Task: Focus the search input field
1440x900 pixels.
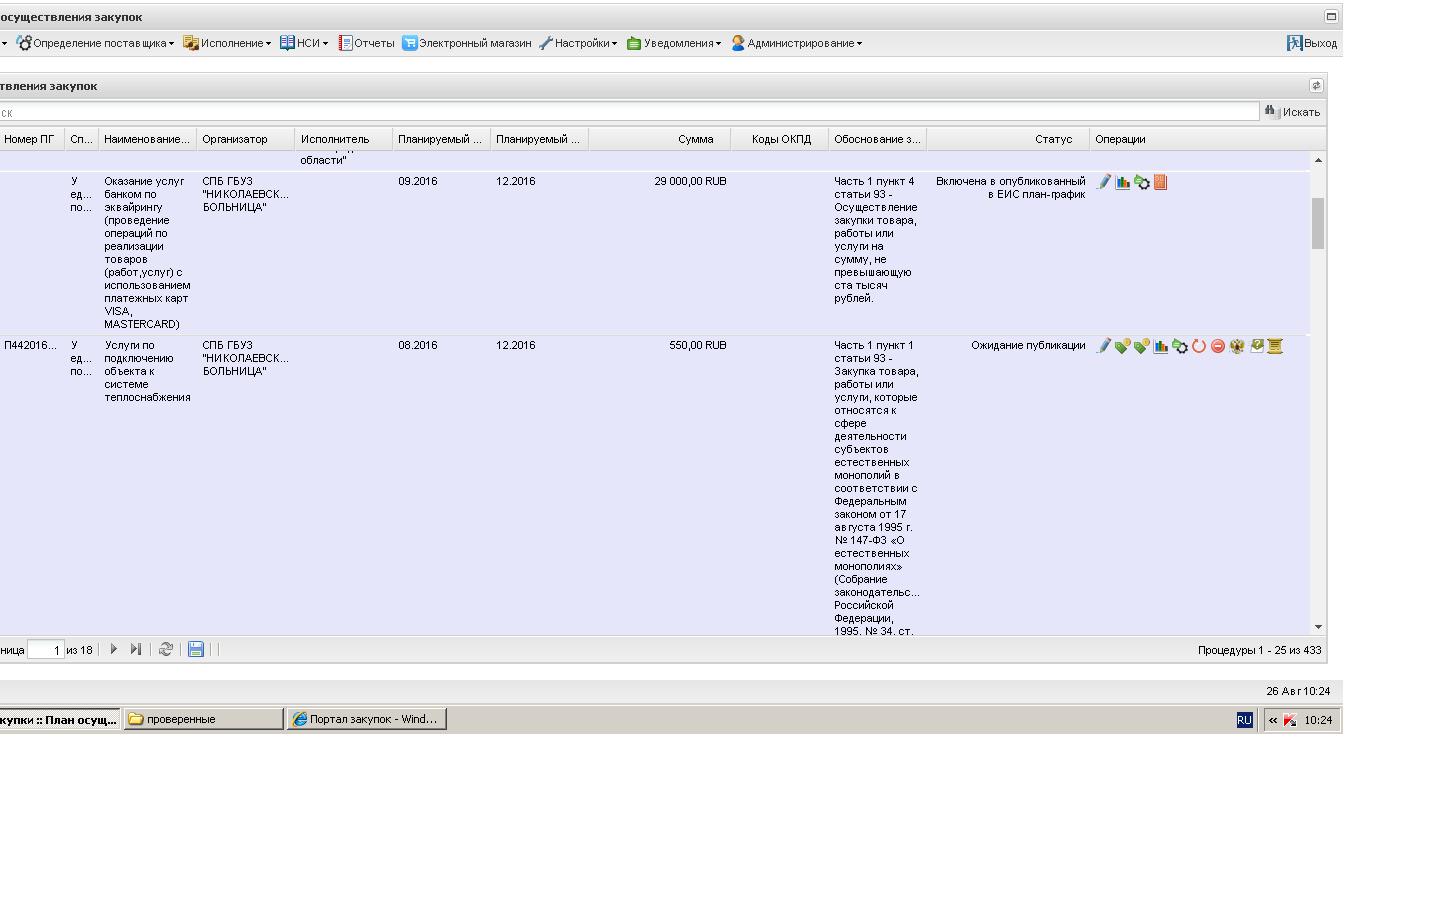Action: click(x=628, y=112)
